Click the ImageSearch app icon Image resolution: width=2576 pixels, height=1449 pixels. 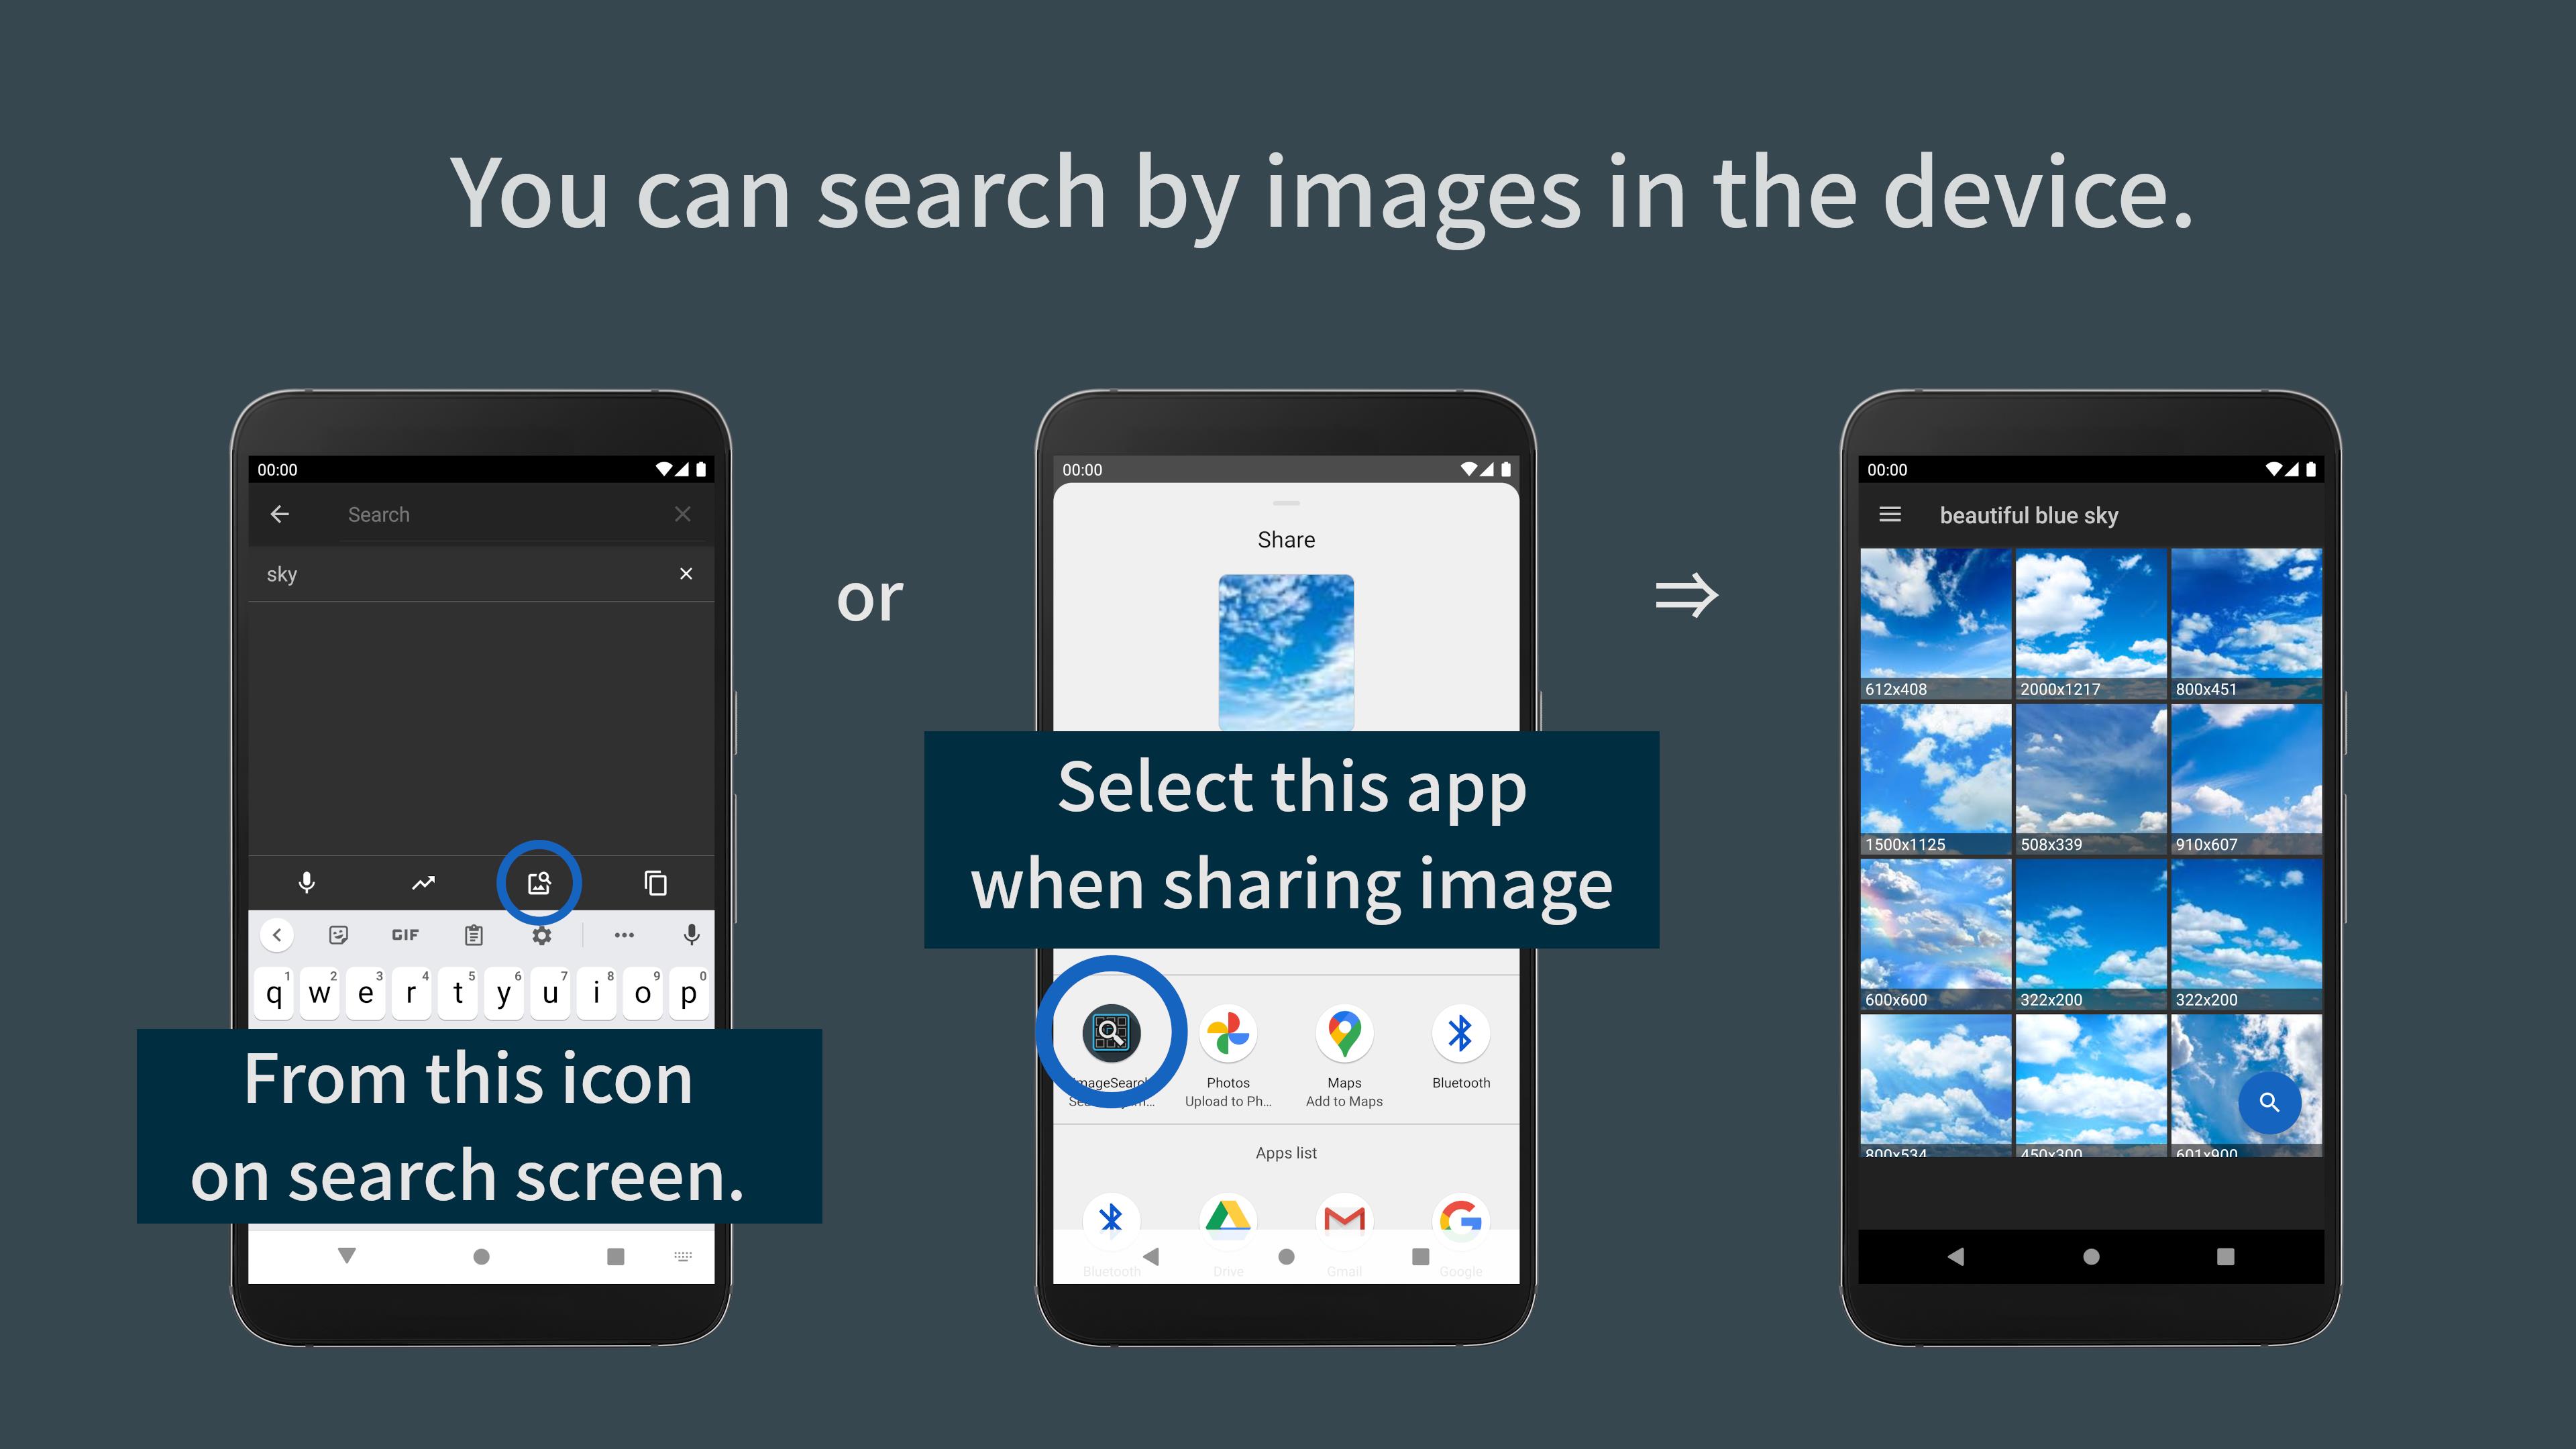[x=1110, y=1032]
